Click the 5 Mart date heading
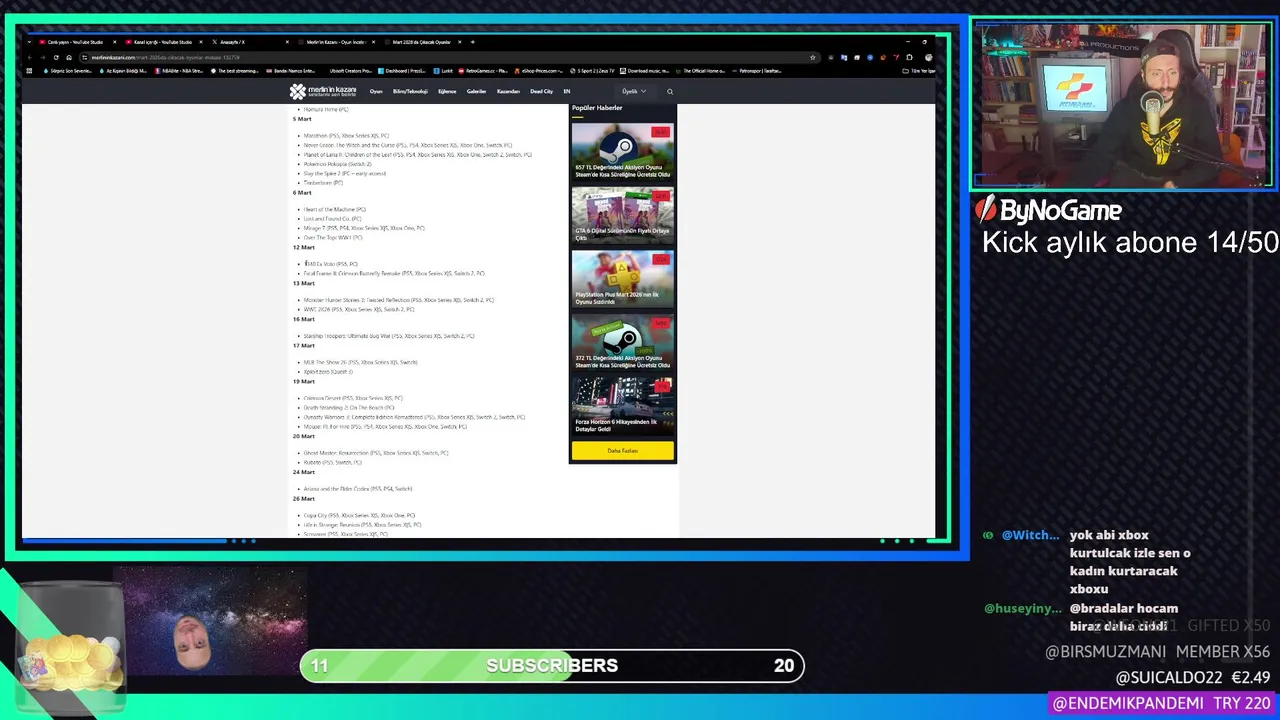Image resolution: width=1280 pixels, height=720 pixels. click(302, 119)
